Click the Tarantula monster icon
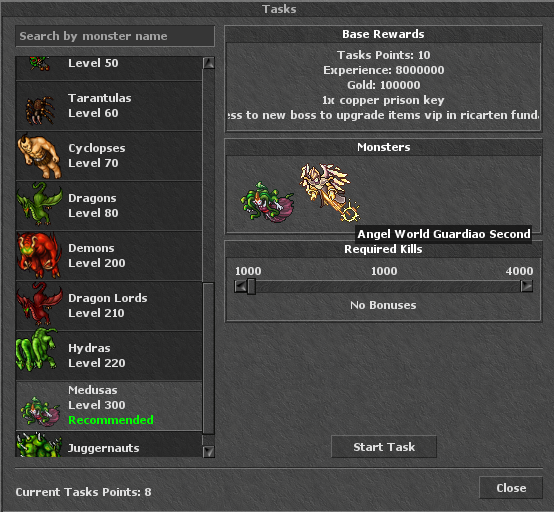Screen dimensions: 554x512 [40, 110]
